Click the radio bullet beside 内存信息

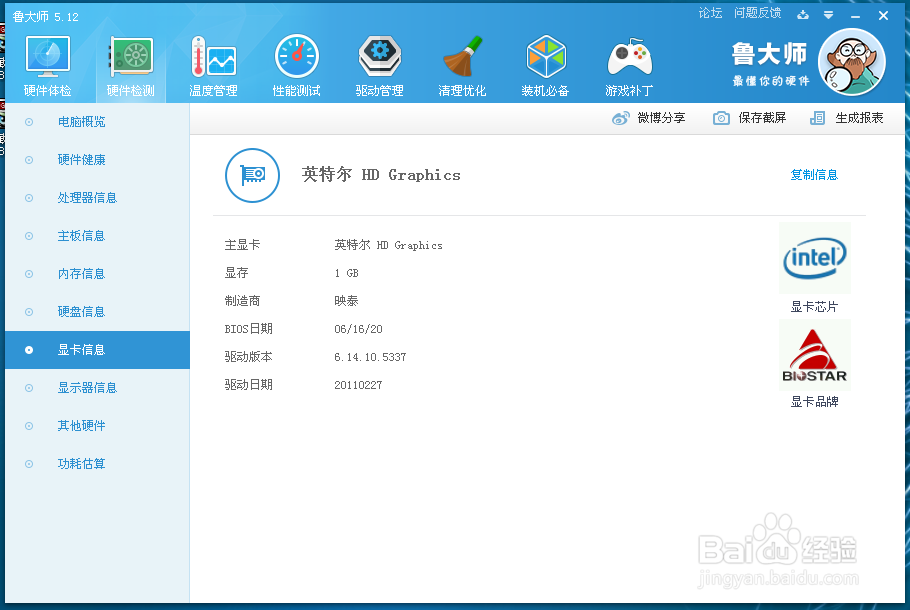click(x=29, y=274)
